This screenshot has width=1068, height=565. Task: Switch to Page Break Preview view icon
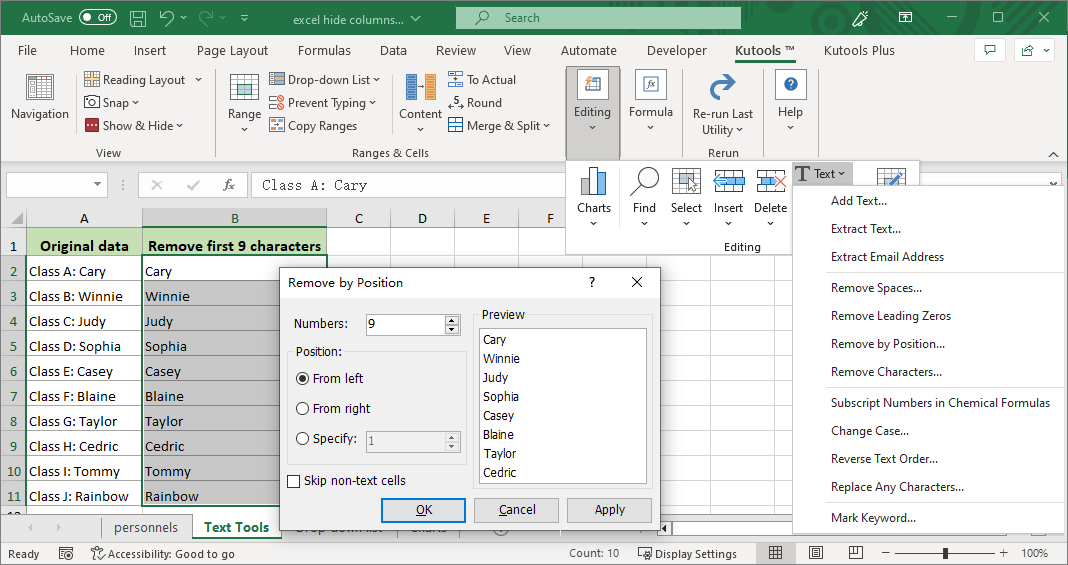(x=855, y=553)
